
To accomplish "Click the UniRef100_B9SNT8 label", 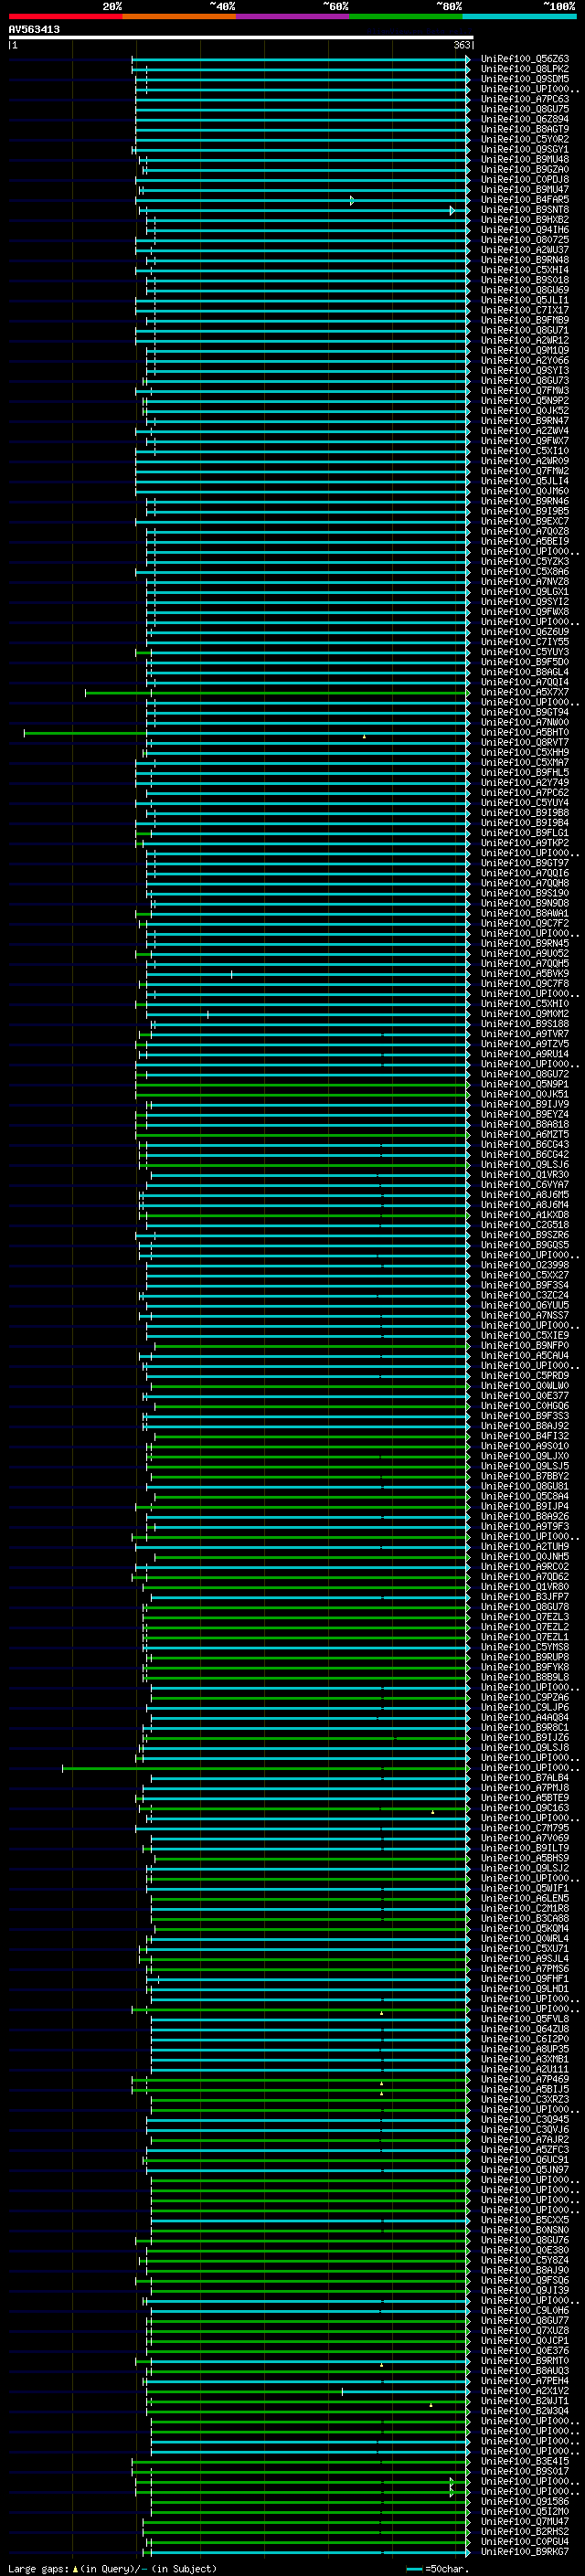I will (525, 210).
